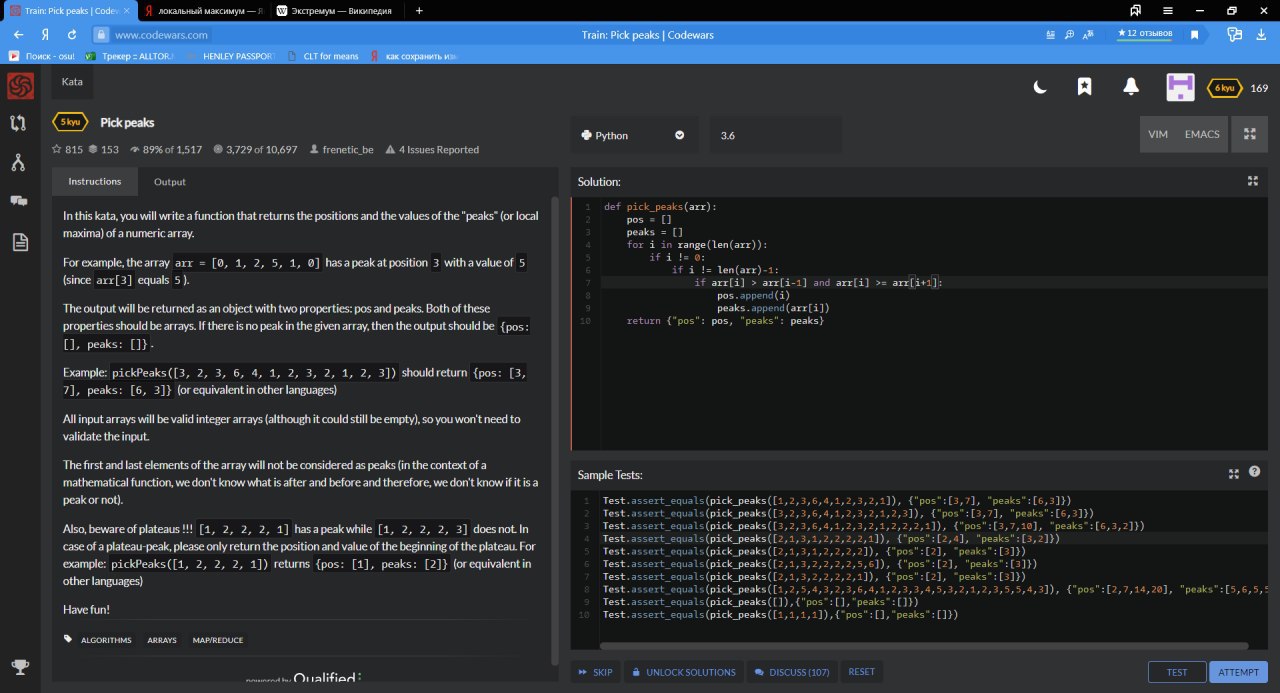Open the kumite fork icon in sidebar
This screenshot has height=693, width=1280.
coord(18,163)
